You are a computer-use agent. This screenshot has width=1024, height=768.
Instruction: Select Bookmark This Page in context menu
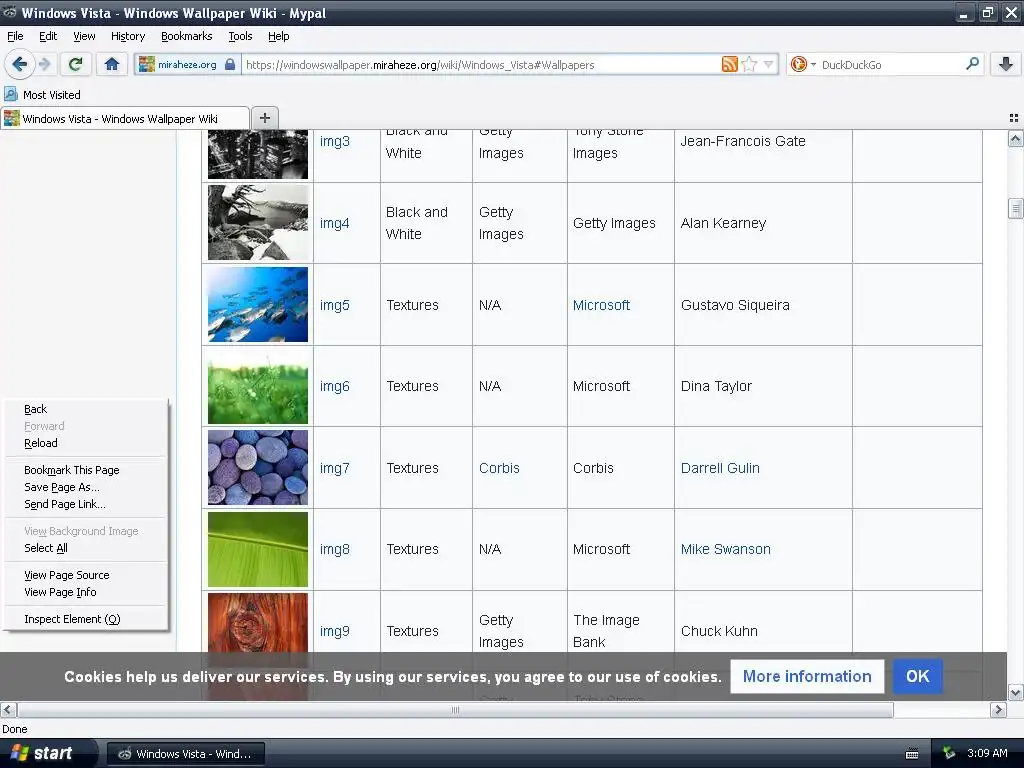click(86, 470)
